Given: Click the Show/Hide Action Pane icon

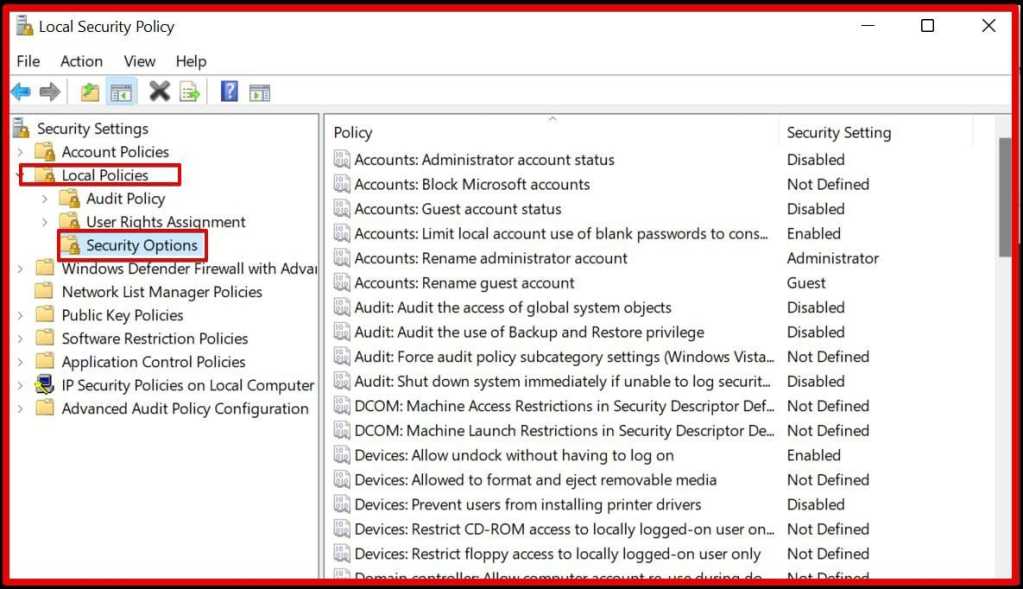Looking at the screenshot, I should [260, 93].
